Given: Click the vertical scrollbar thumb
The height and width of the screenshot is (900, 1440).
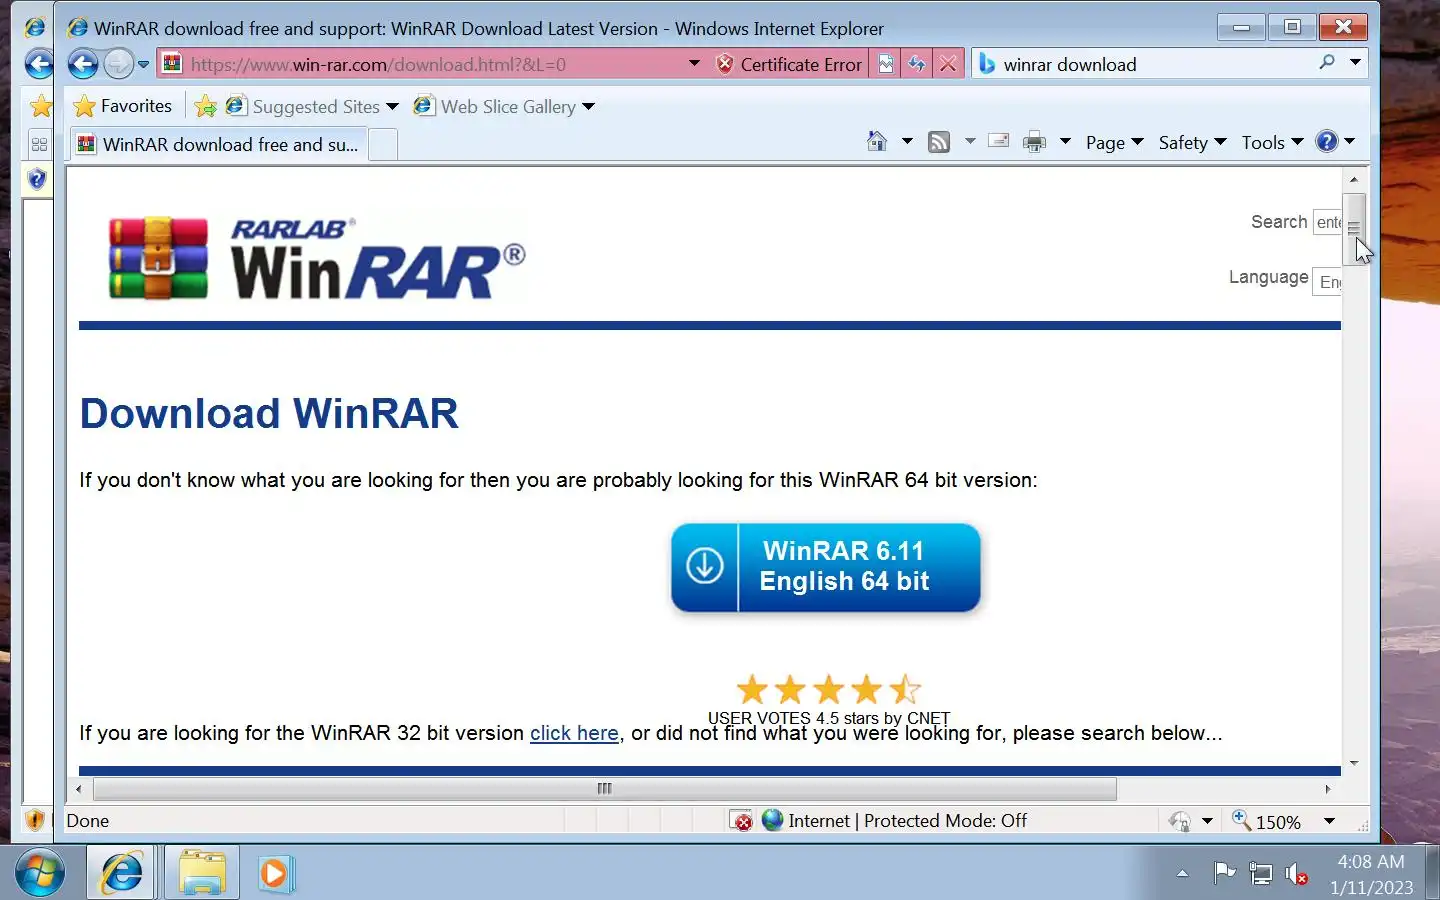Looking at the screenshot, I should pyautogui.click(x=1354, y=229).
